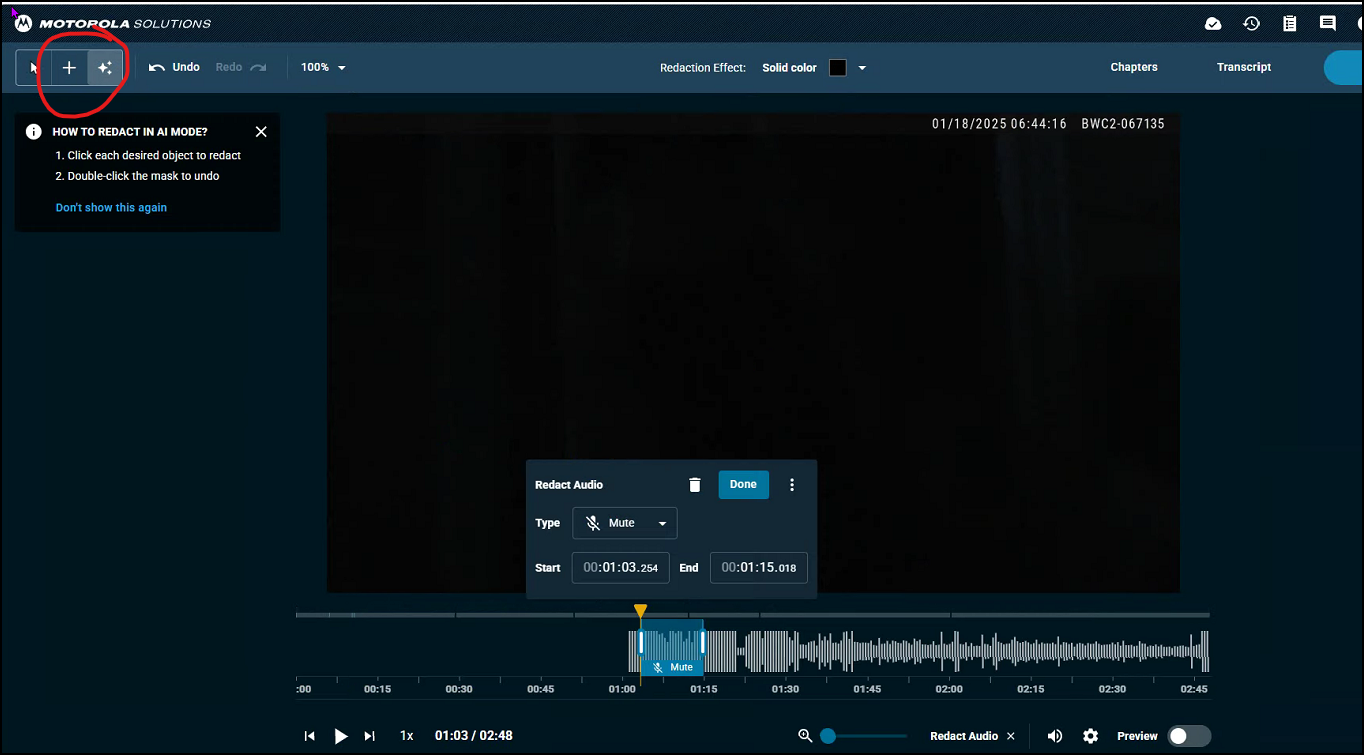Open the history clock icon
This screenshot has height=755, width=1364.
[x=1251, y=23]
